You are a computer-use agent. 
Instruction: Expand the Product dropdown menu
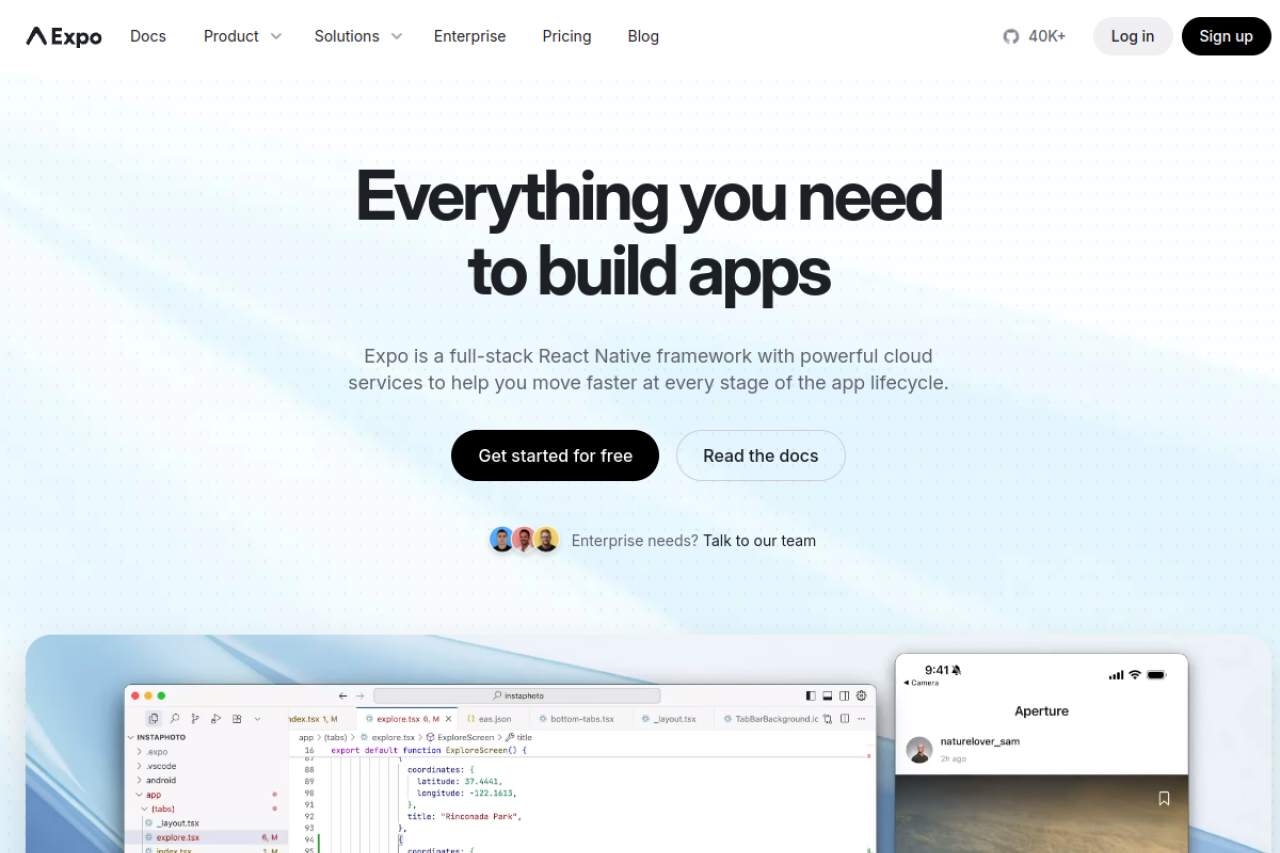242,36
